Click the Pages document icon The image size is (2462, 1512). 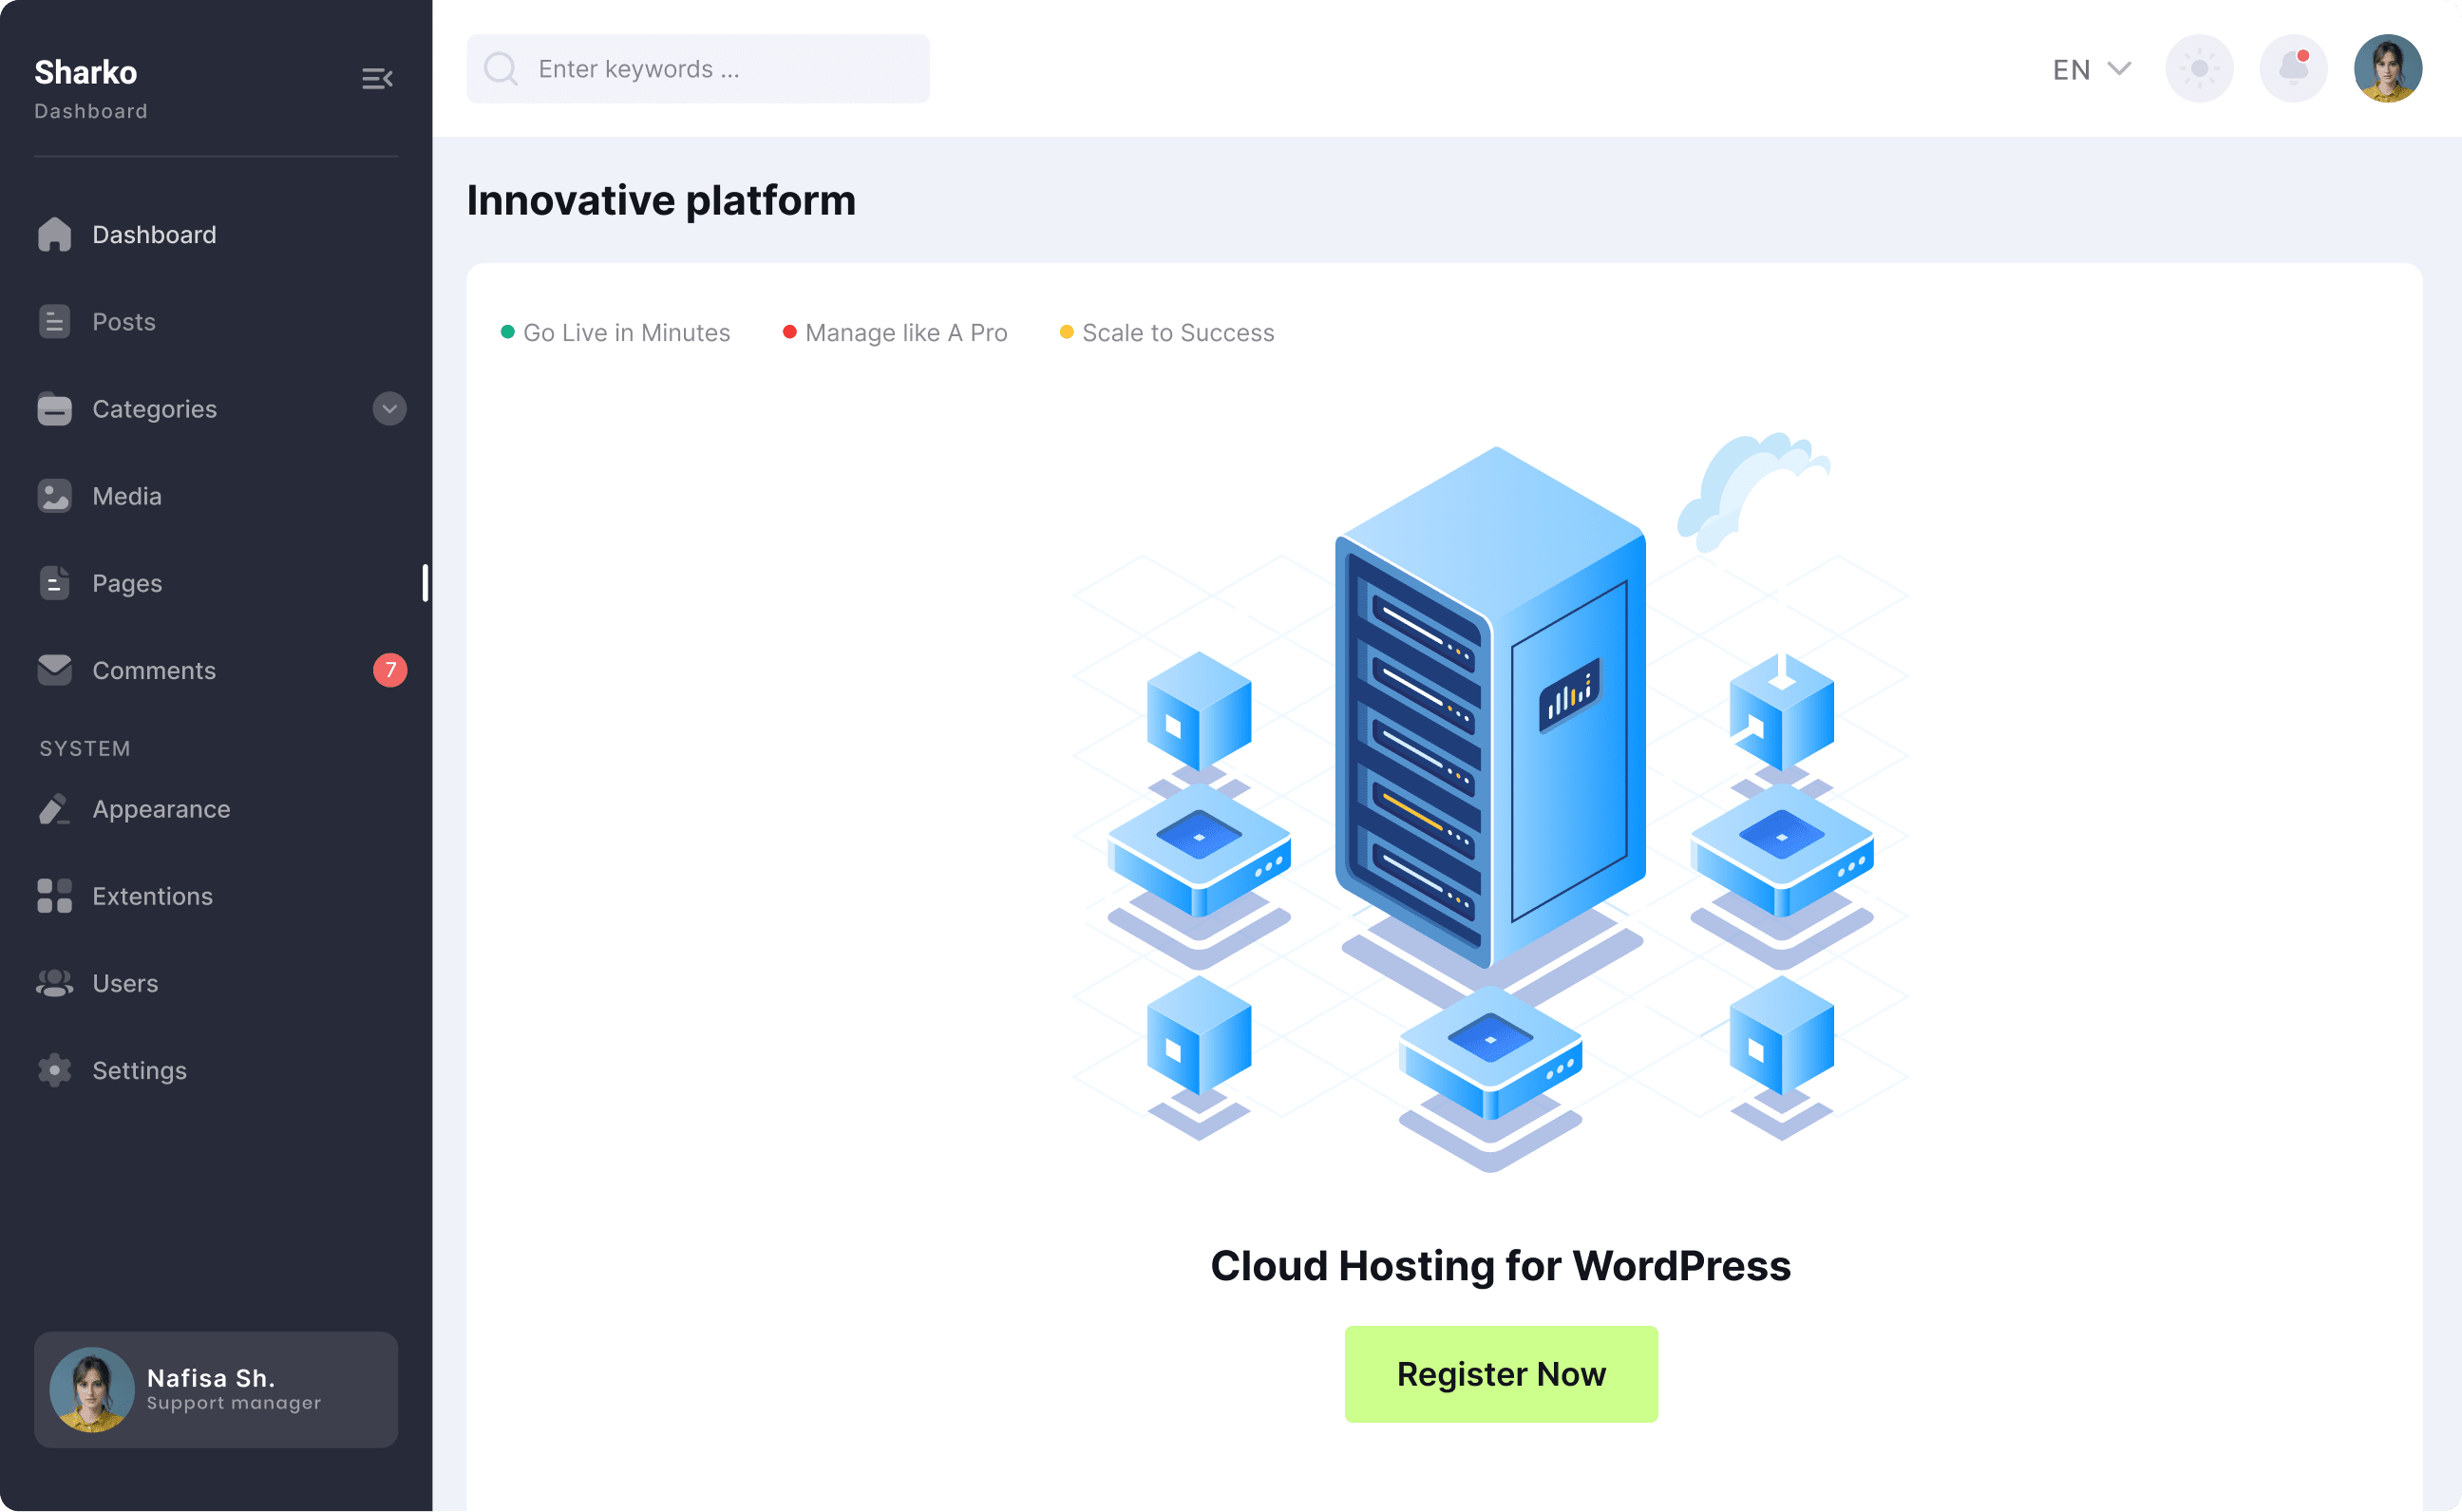pyautogui.click(x=54, y=583)
